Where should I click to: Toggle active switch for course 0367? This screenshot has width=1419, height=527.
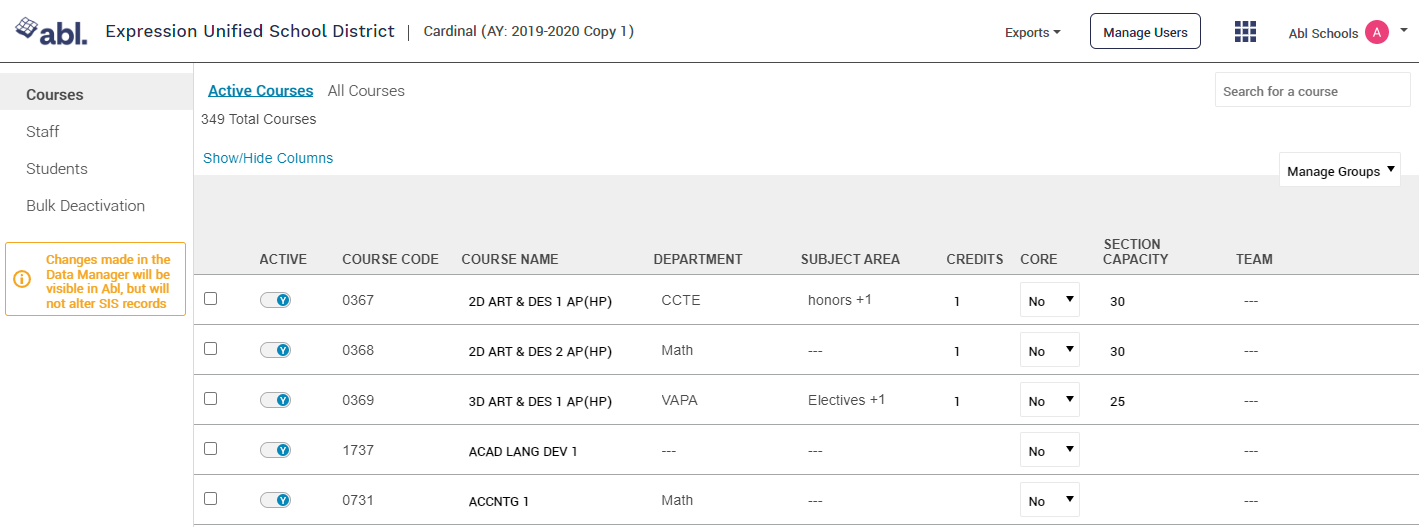(275, 300)
